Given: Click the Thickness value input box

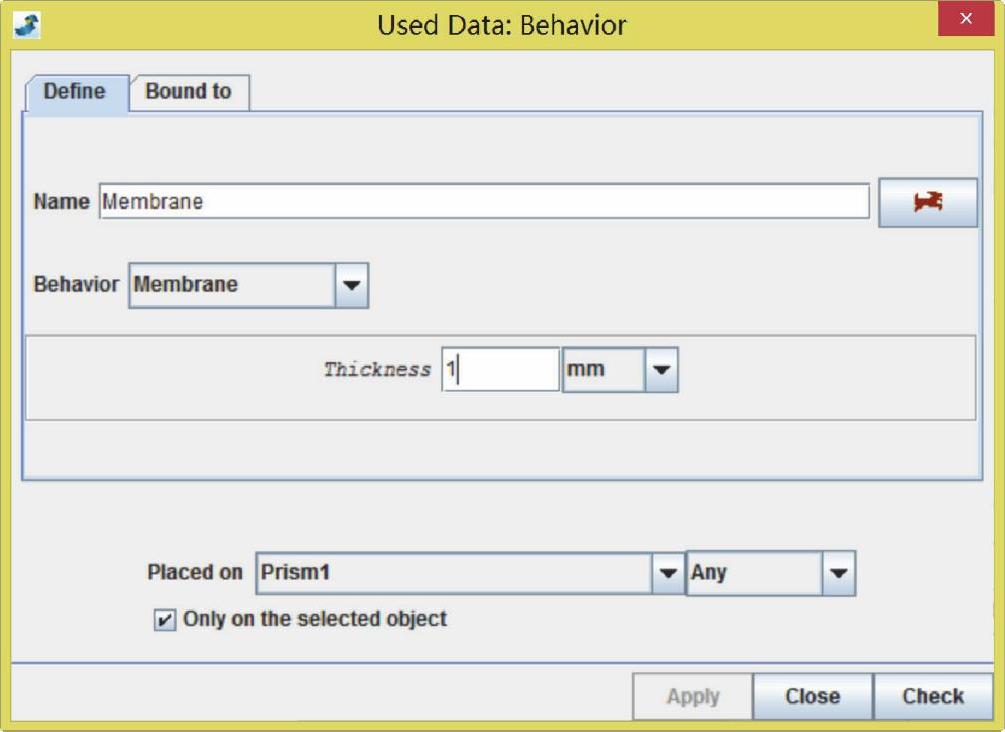Looking at the screenshot, I should 500,370.
